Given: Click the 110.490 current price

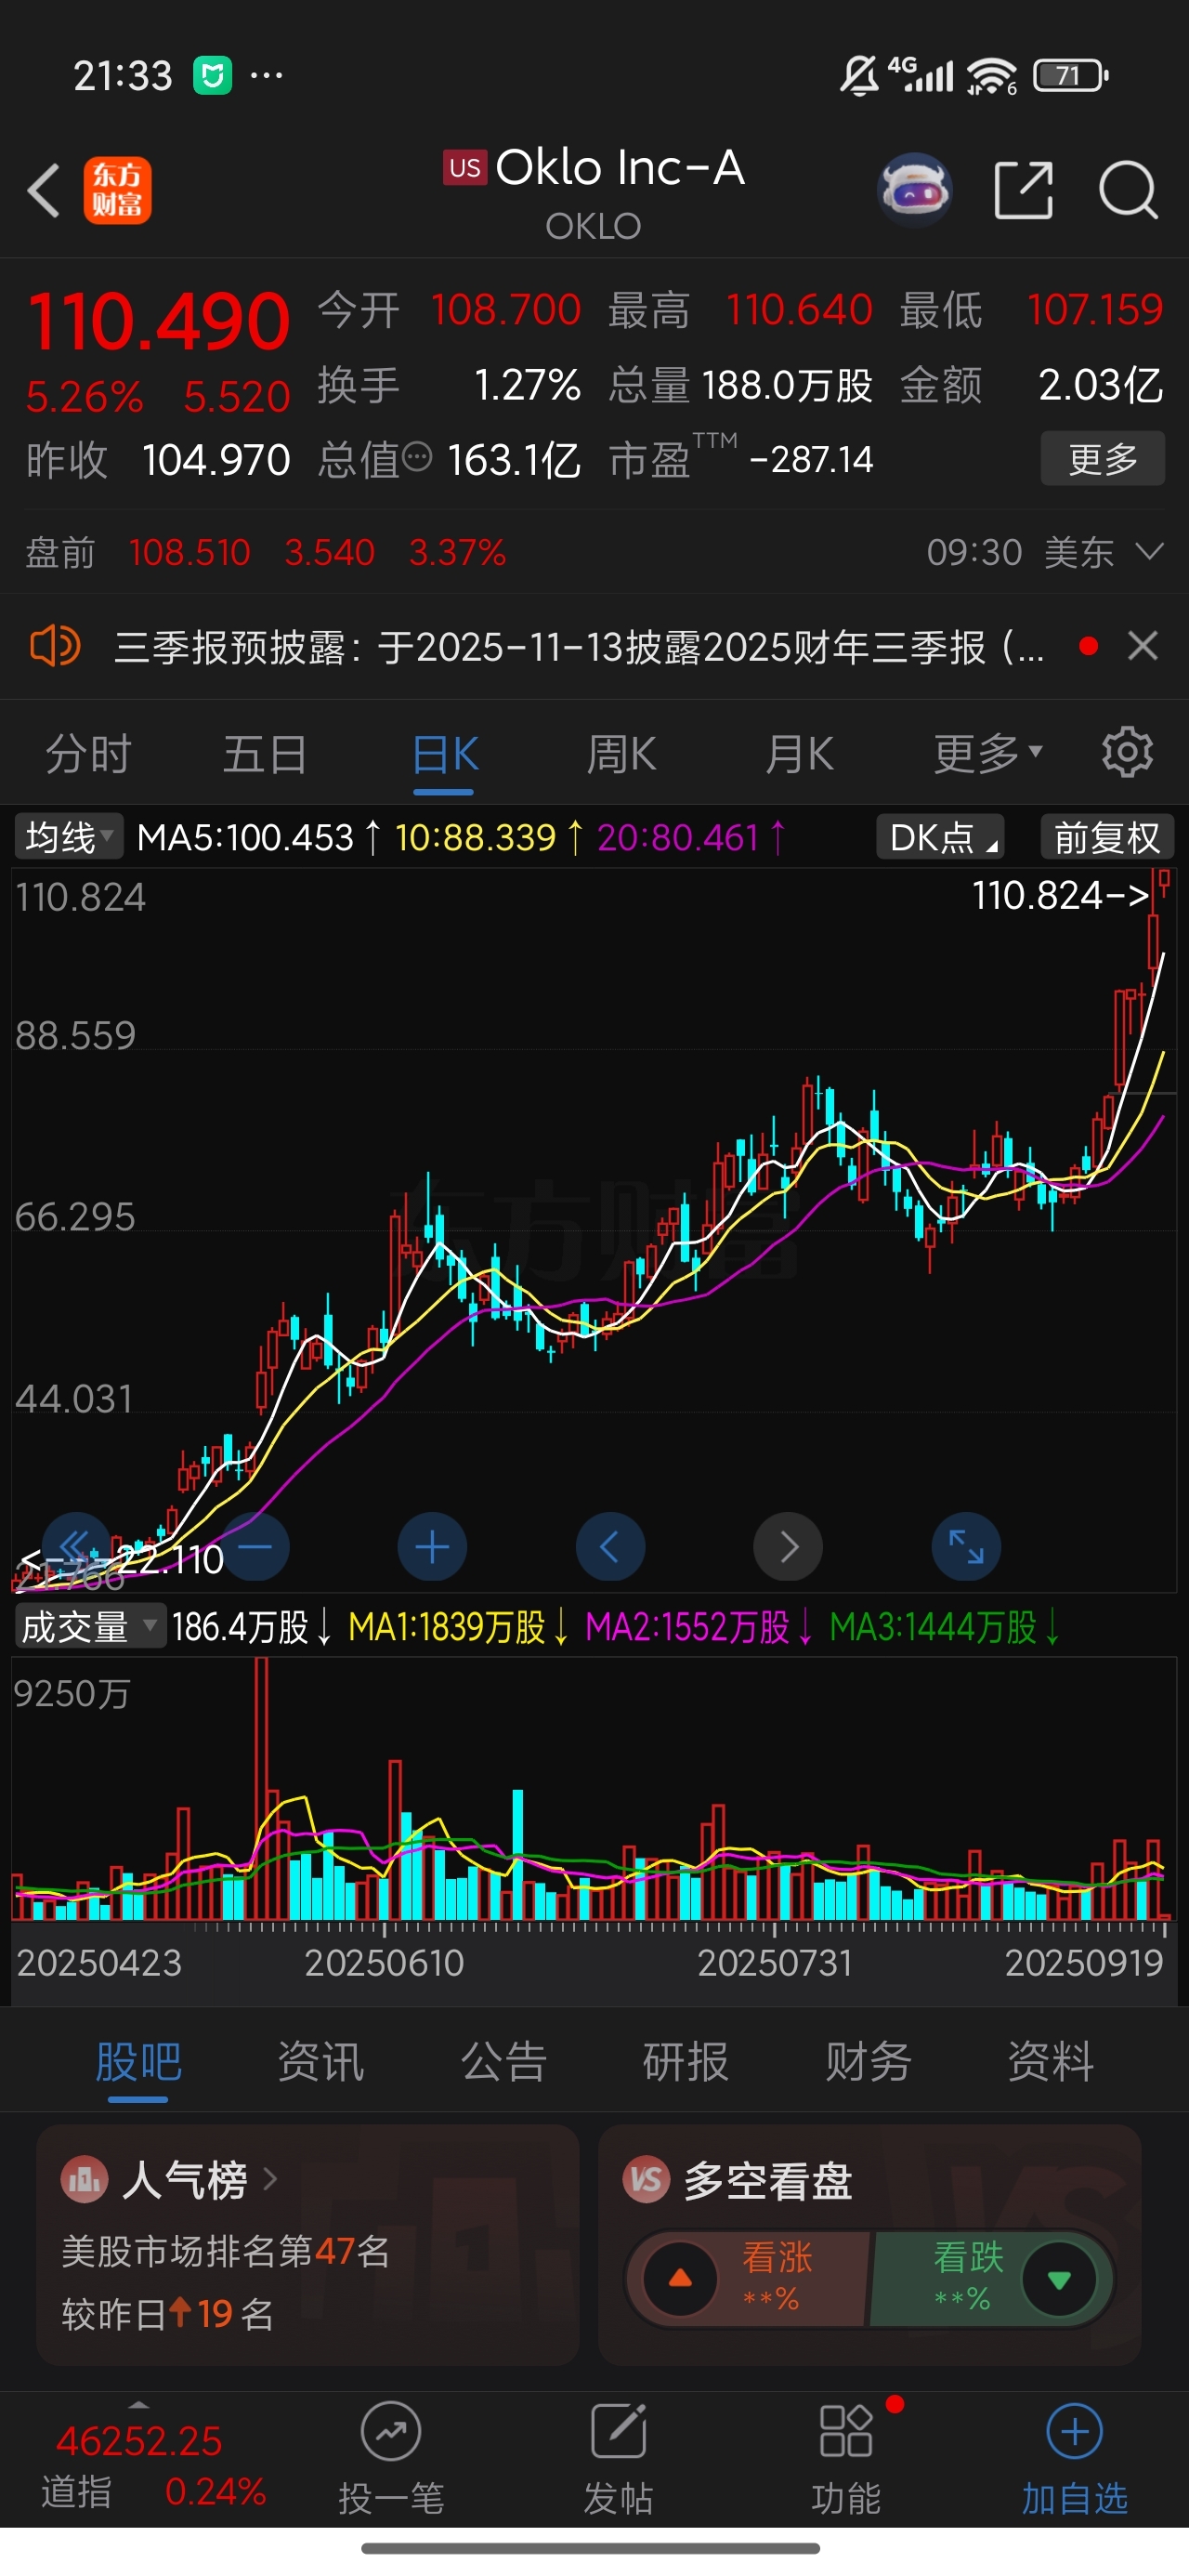Looking at the screenshot, I should point(158,322).
